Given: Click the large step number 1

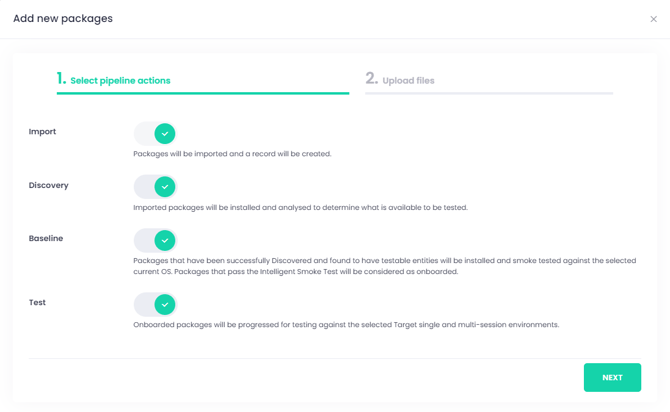Looking at the screenshot, I should point(61,79).
